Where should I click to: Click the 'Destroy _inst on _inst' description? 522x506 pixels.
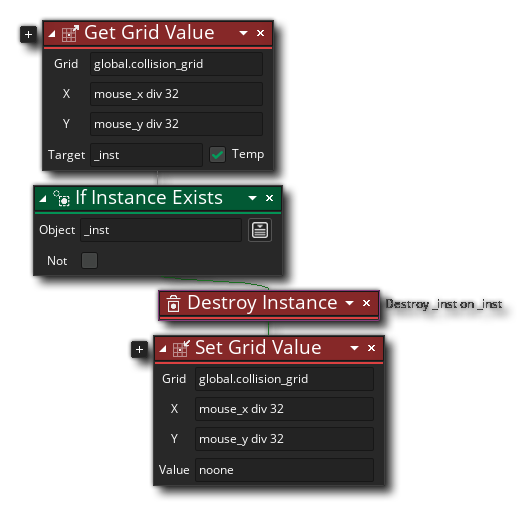click(x=444, y=304)
